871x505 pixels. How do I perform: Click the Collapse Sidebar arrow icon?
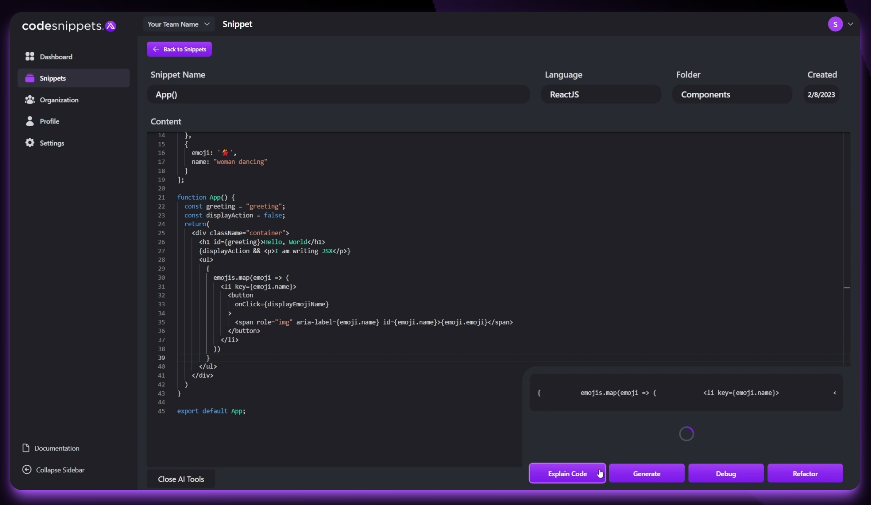point(27,469)
